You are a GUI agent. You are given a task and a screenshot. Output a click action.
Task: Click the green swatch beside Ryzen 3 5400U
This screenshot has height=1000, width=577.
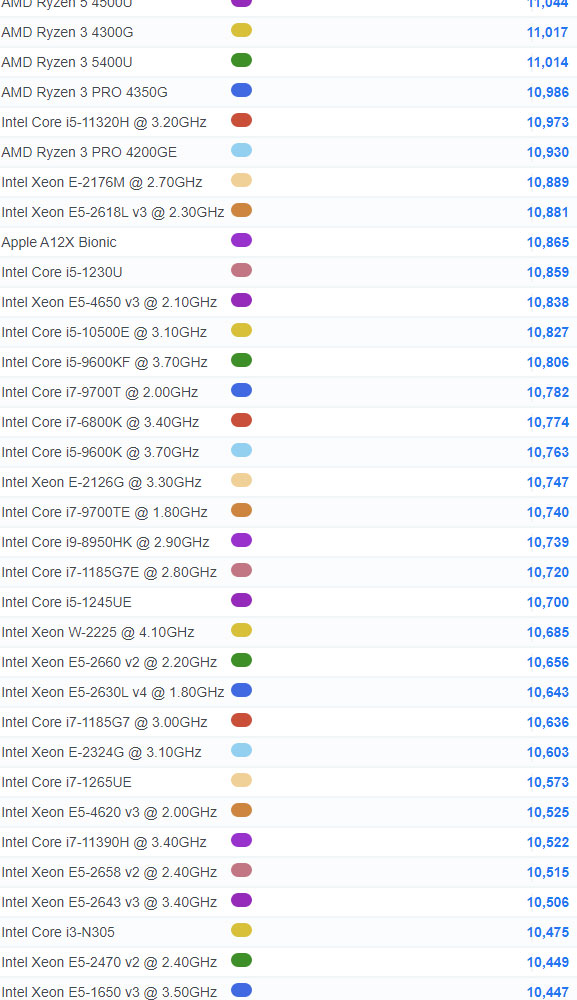[241, 61]
